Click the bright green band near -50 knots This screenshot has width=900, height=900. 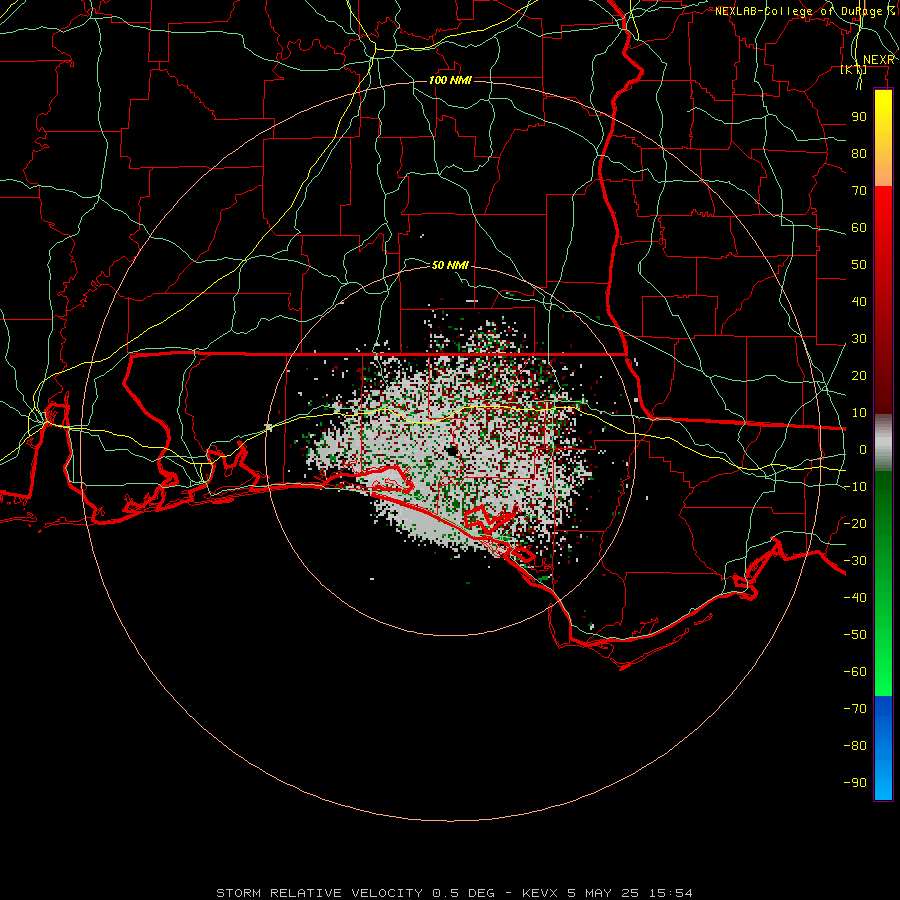(x=883, y=634)
